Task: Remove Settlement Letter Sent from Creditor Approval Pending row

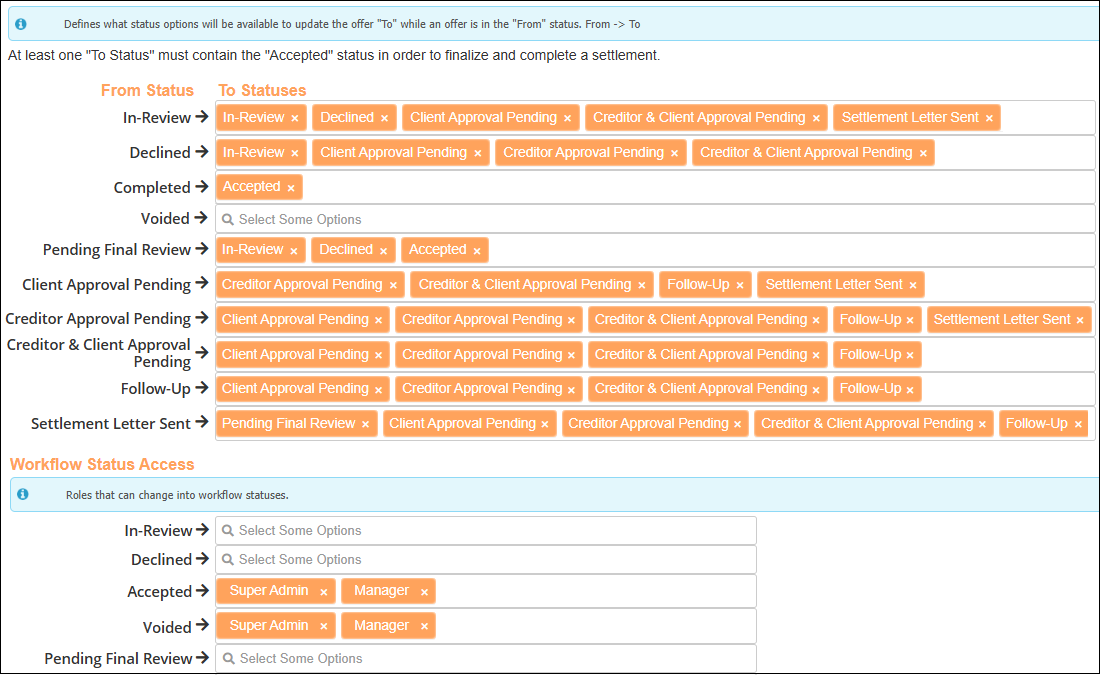Action: 1080,320
